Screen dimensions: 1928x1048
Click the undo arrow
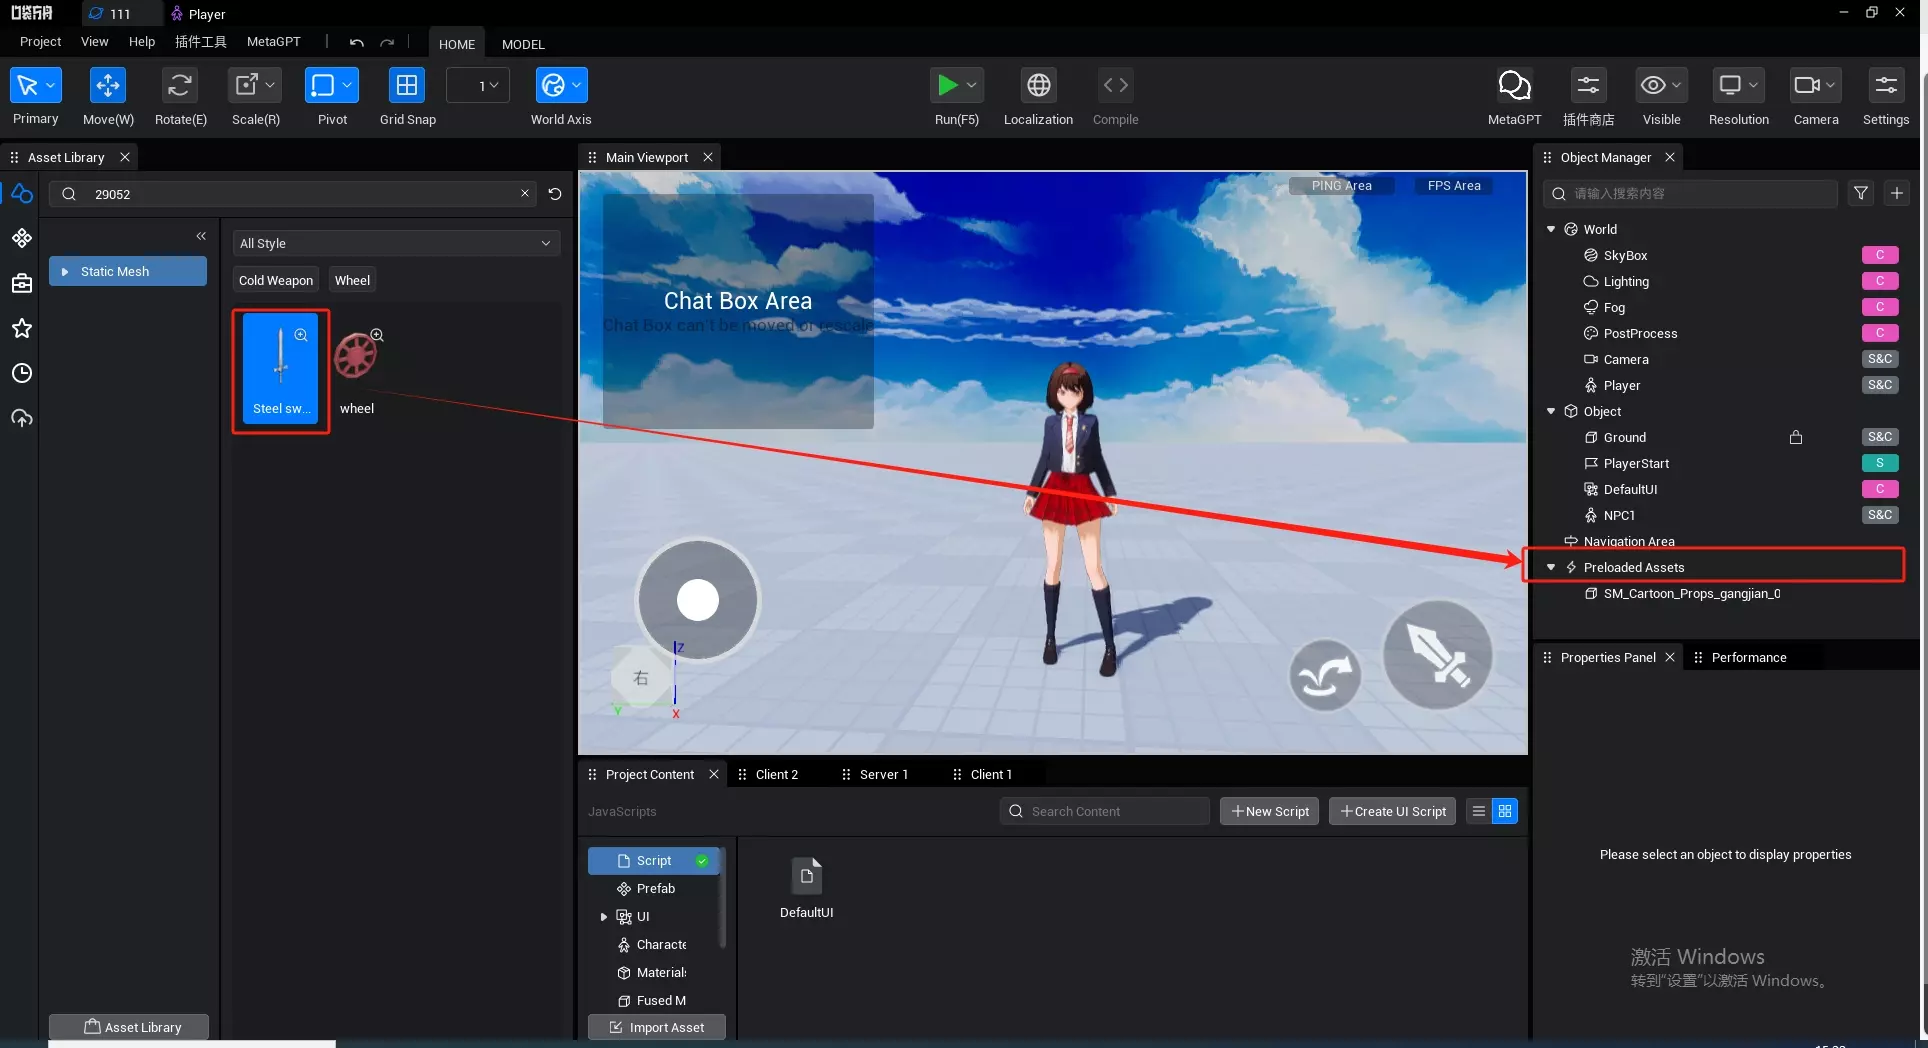point(356,43)
